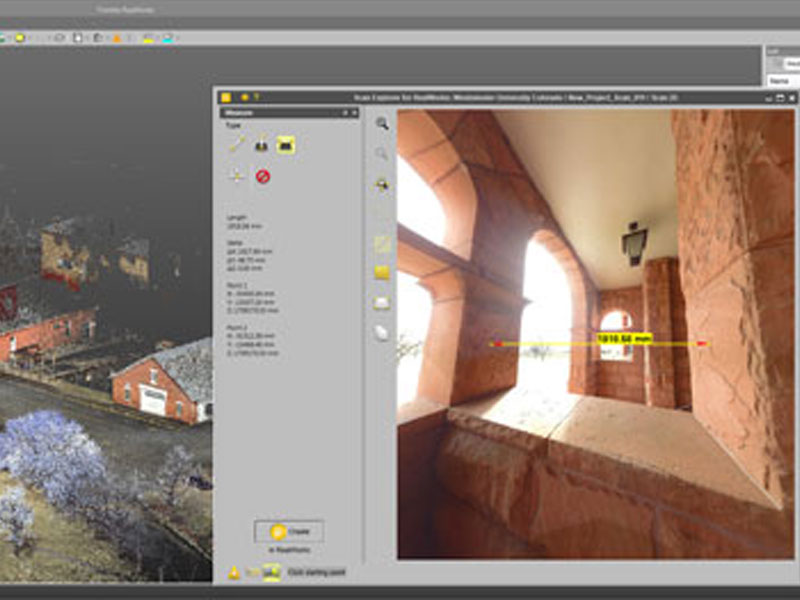Click the yellow square icon in Scan Explorer titlebar
The height and width of the screenshot is (600, 800).
pyautogui.click(x=226, y=97)
